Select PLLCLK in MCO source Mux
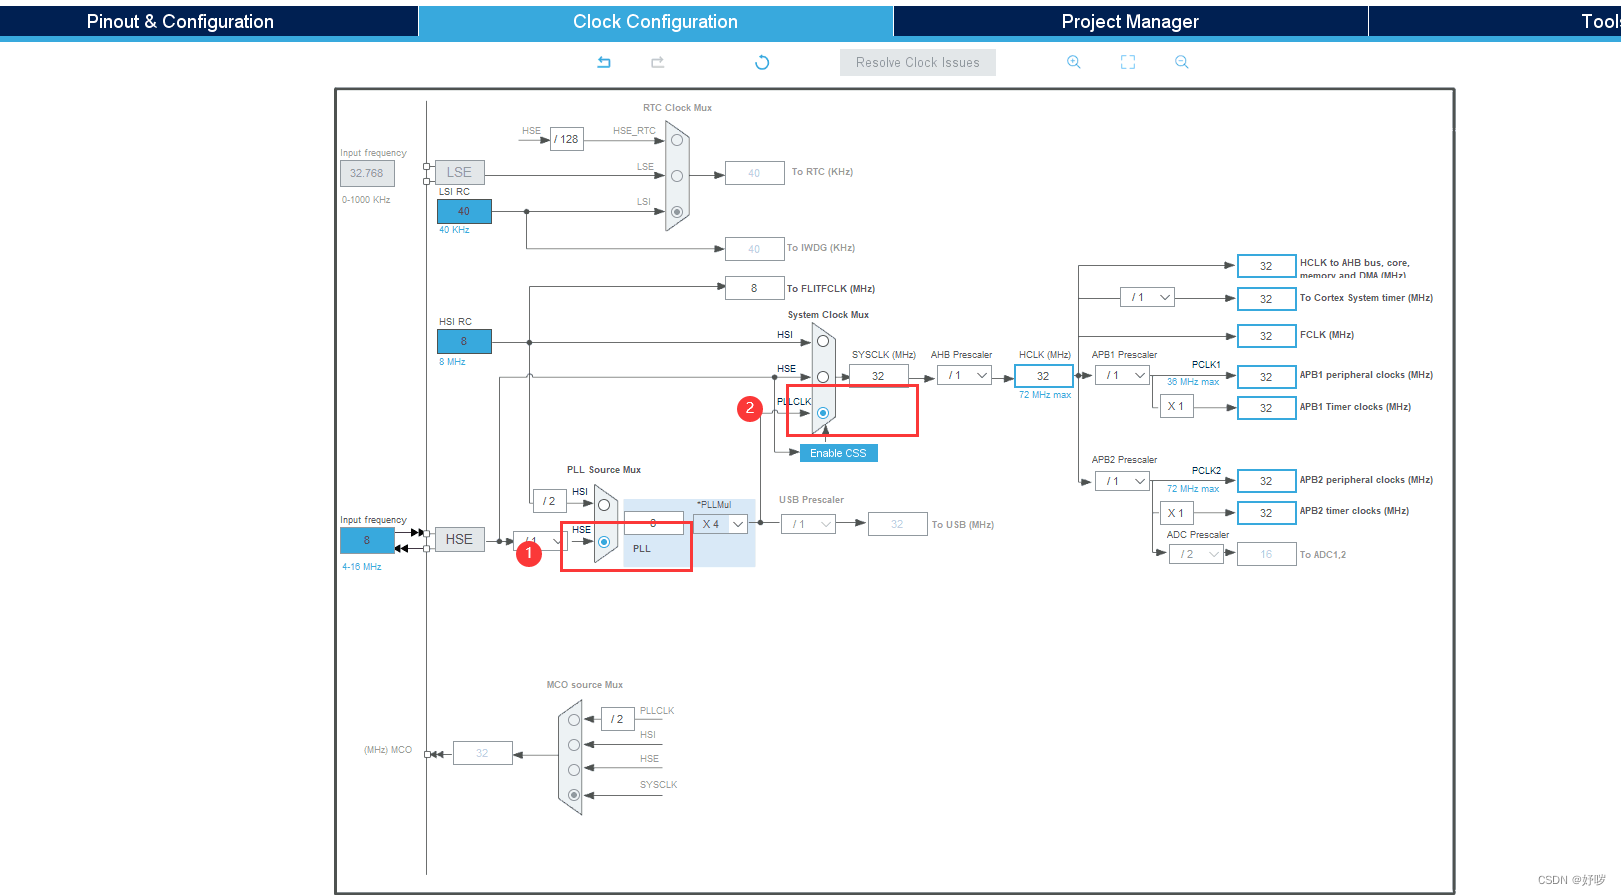The height and width of the screenshot is (895, 1621). pyautogui.click(x=574, y=720)
